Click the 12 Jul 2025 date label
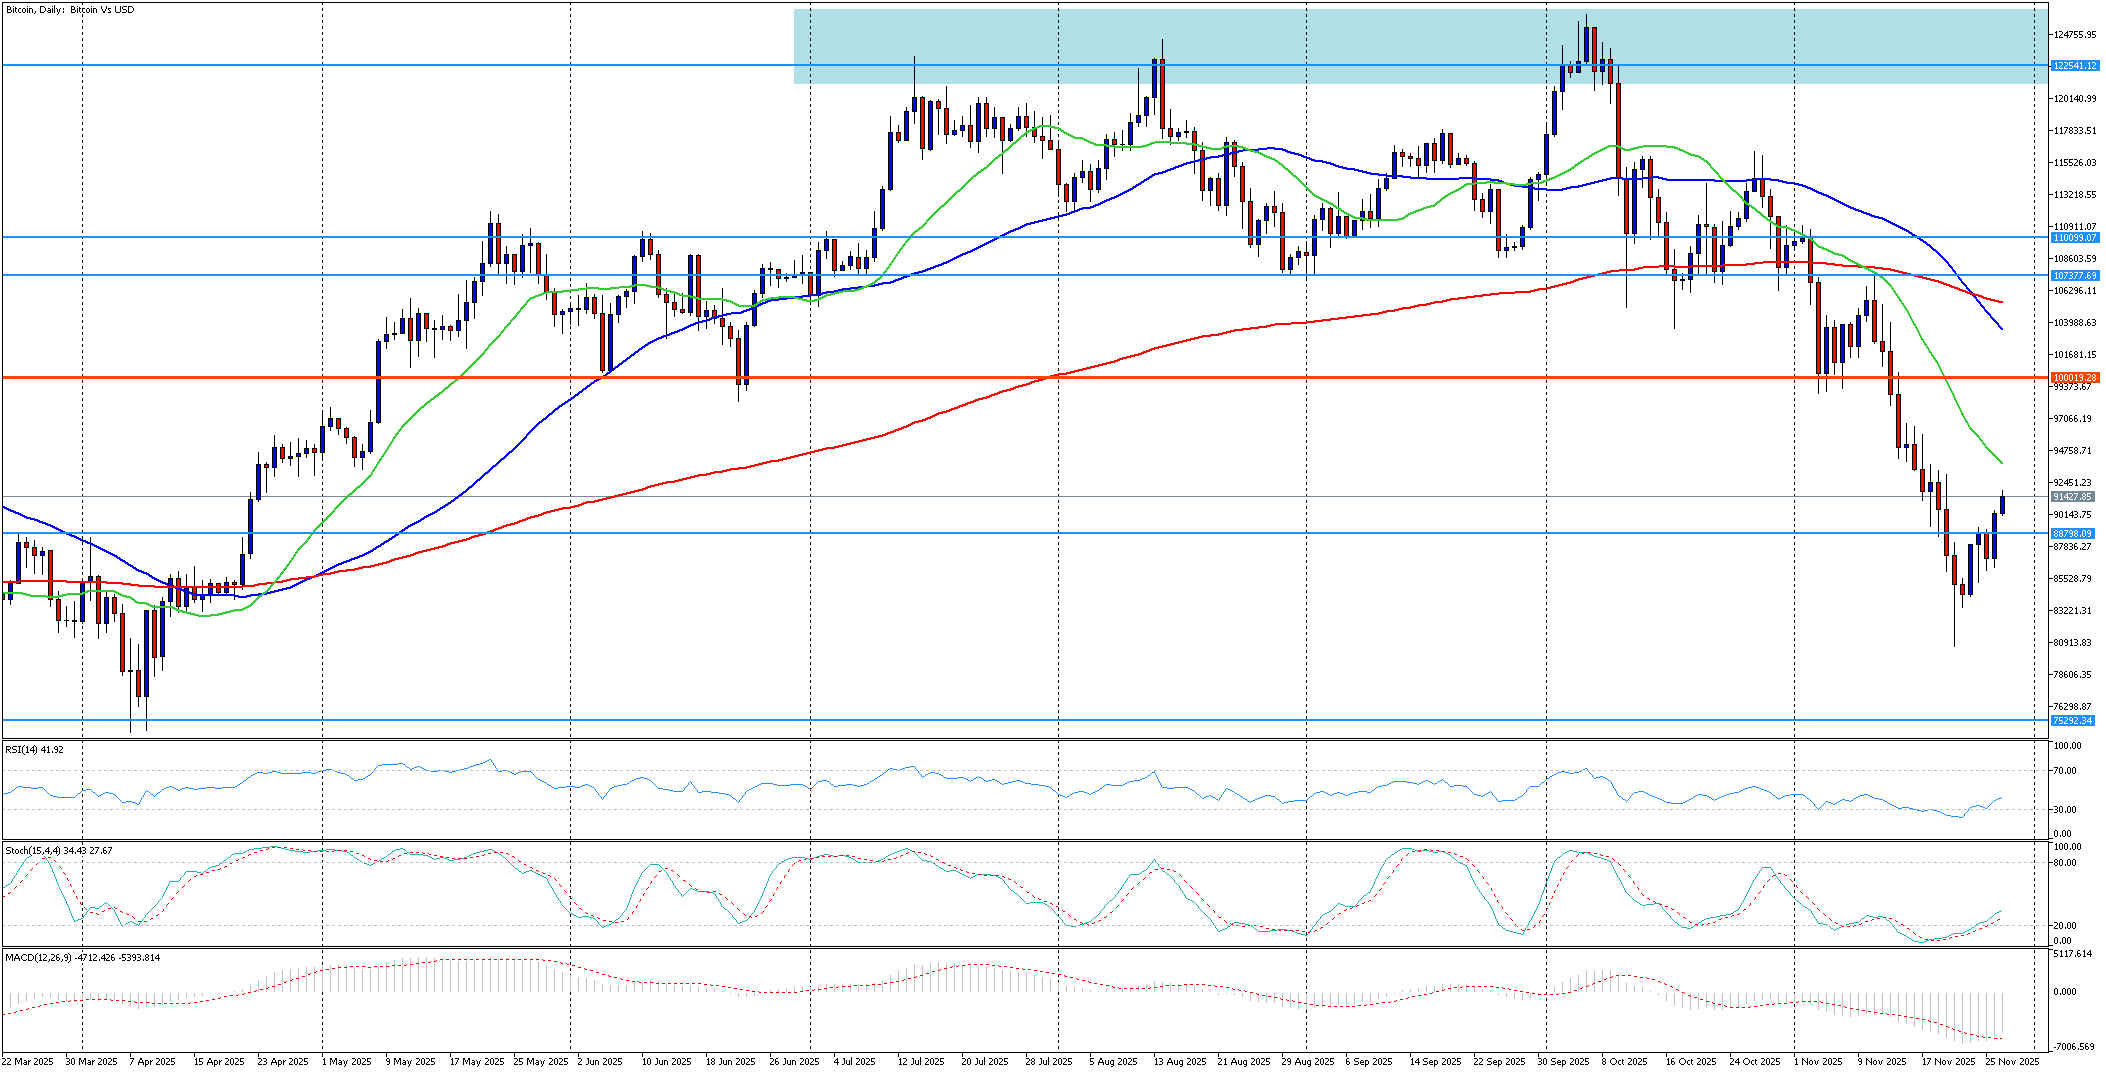Screen dimensions: 2106x1073 coord(921,1061)
